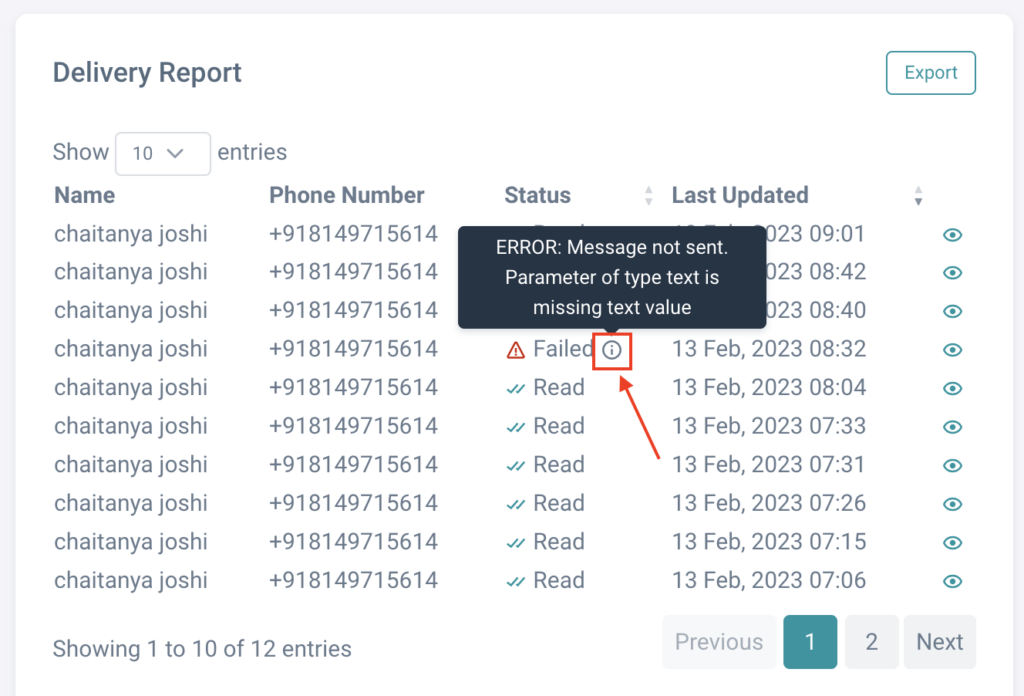Viewport: 1024px width, 696px height.
Task: Click the double-check icon in 07:26 row
Action: (516, 505)
